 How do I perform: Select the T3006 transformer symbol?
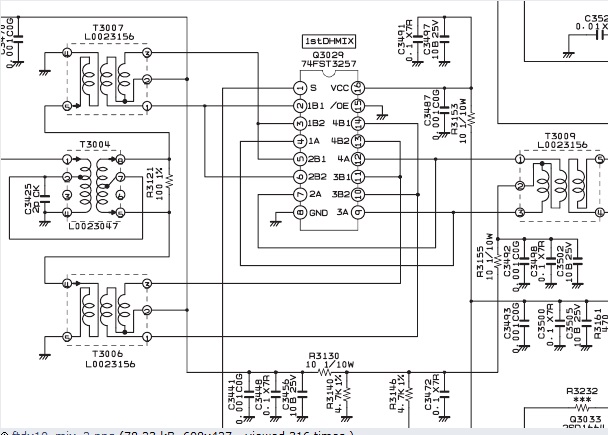(106, 300)
